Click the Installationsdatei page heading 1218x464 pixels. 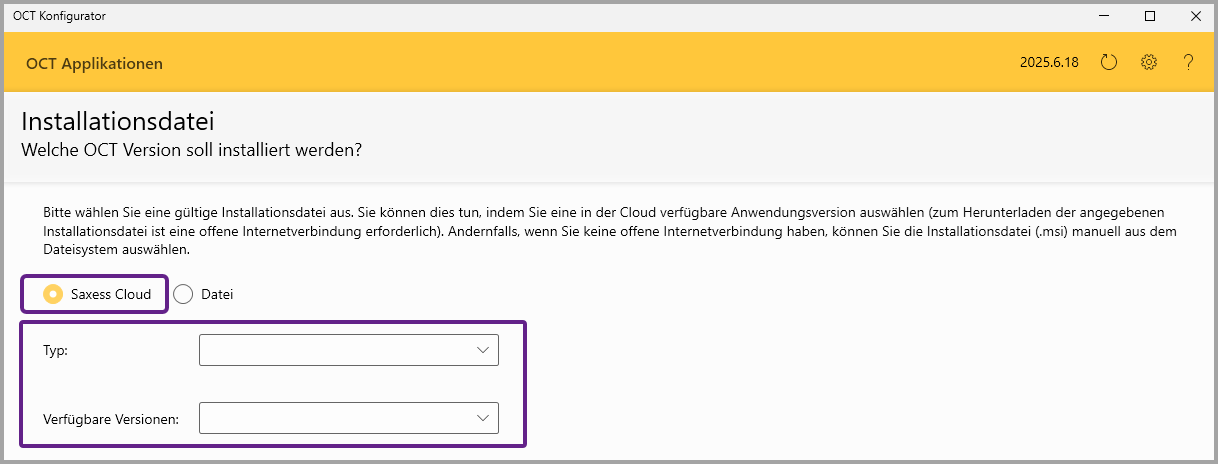point(118,122)
